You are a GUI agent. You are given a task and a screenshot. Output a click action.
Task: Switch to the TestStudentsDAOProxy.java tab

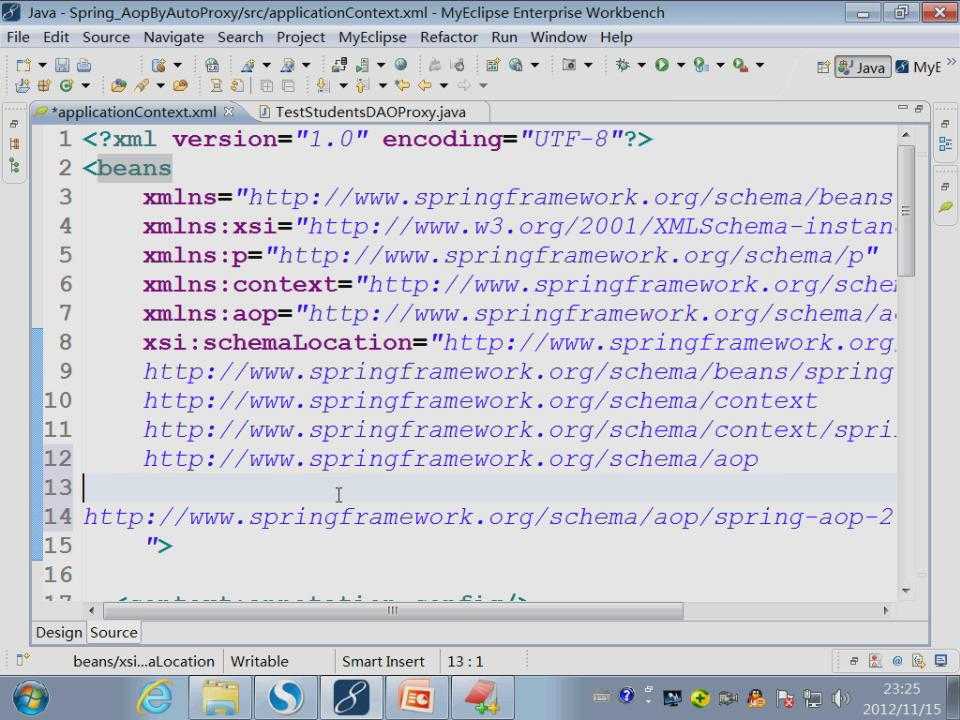[370, 112]
